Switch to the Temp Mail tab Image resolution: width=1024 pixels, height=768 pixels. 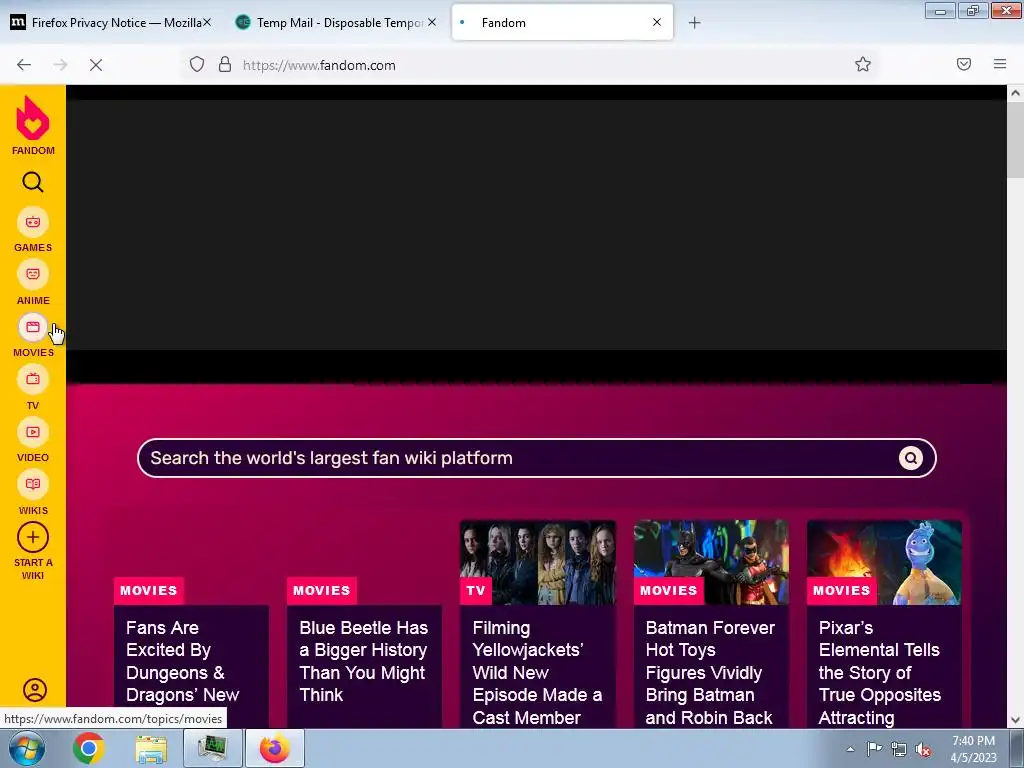(x=334, y=23)
